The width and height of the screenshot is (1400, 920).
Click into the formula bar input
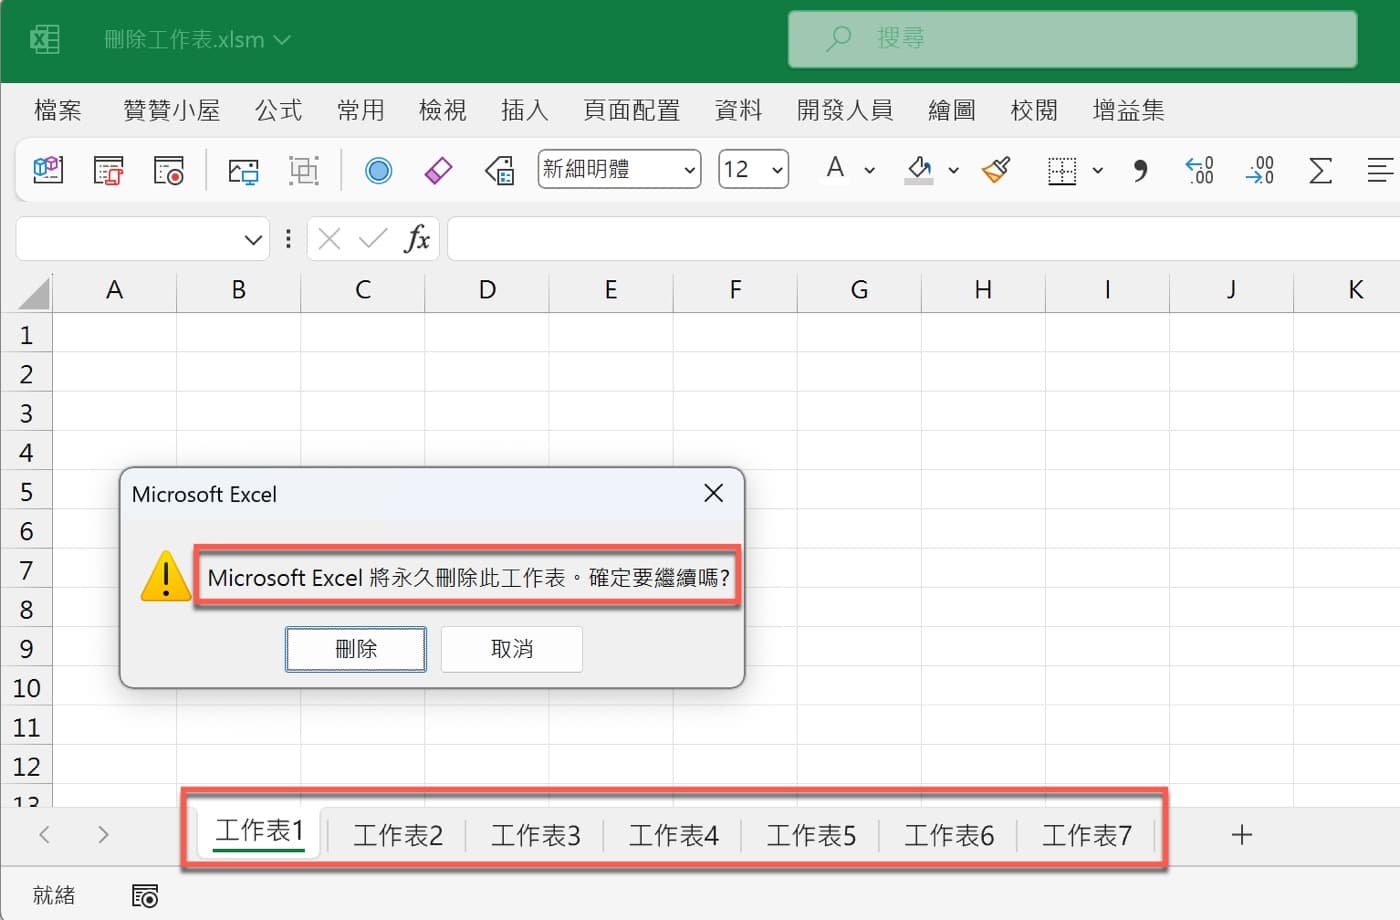click(924, 238)
